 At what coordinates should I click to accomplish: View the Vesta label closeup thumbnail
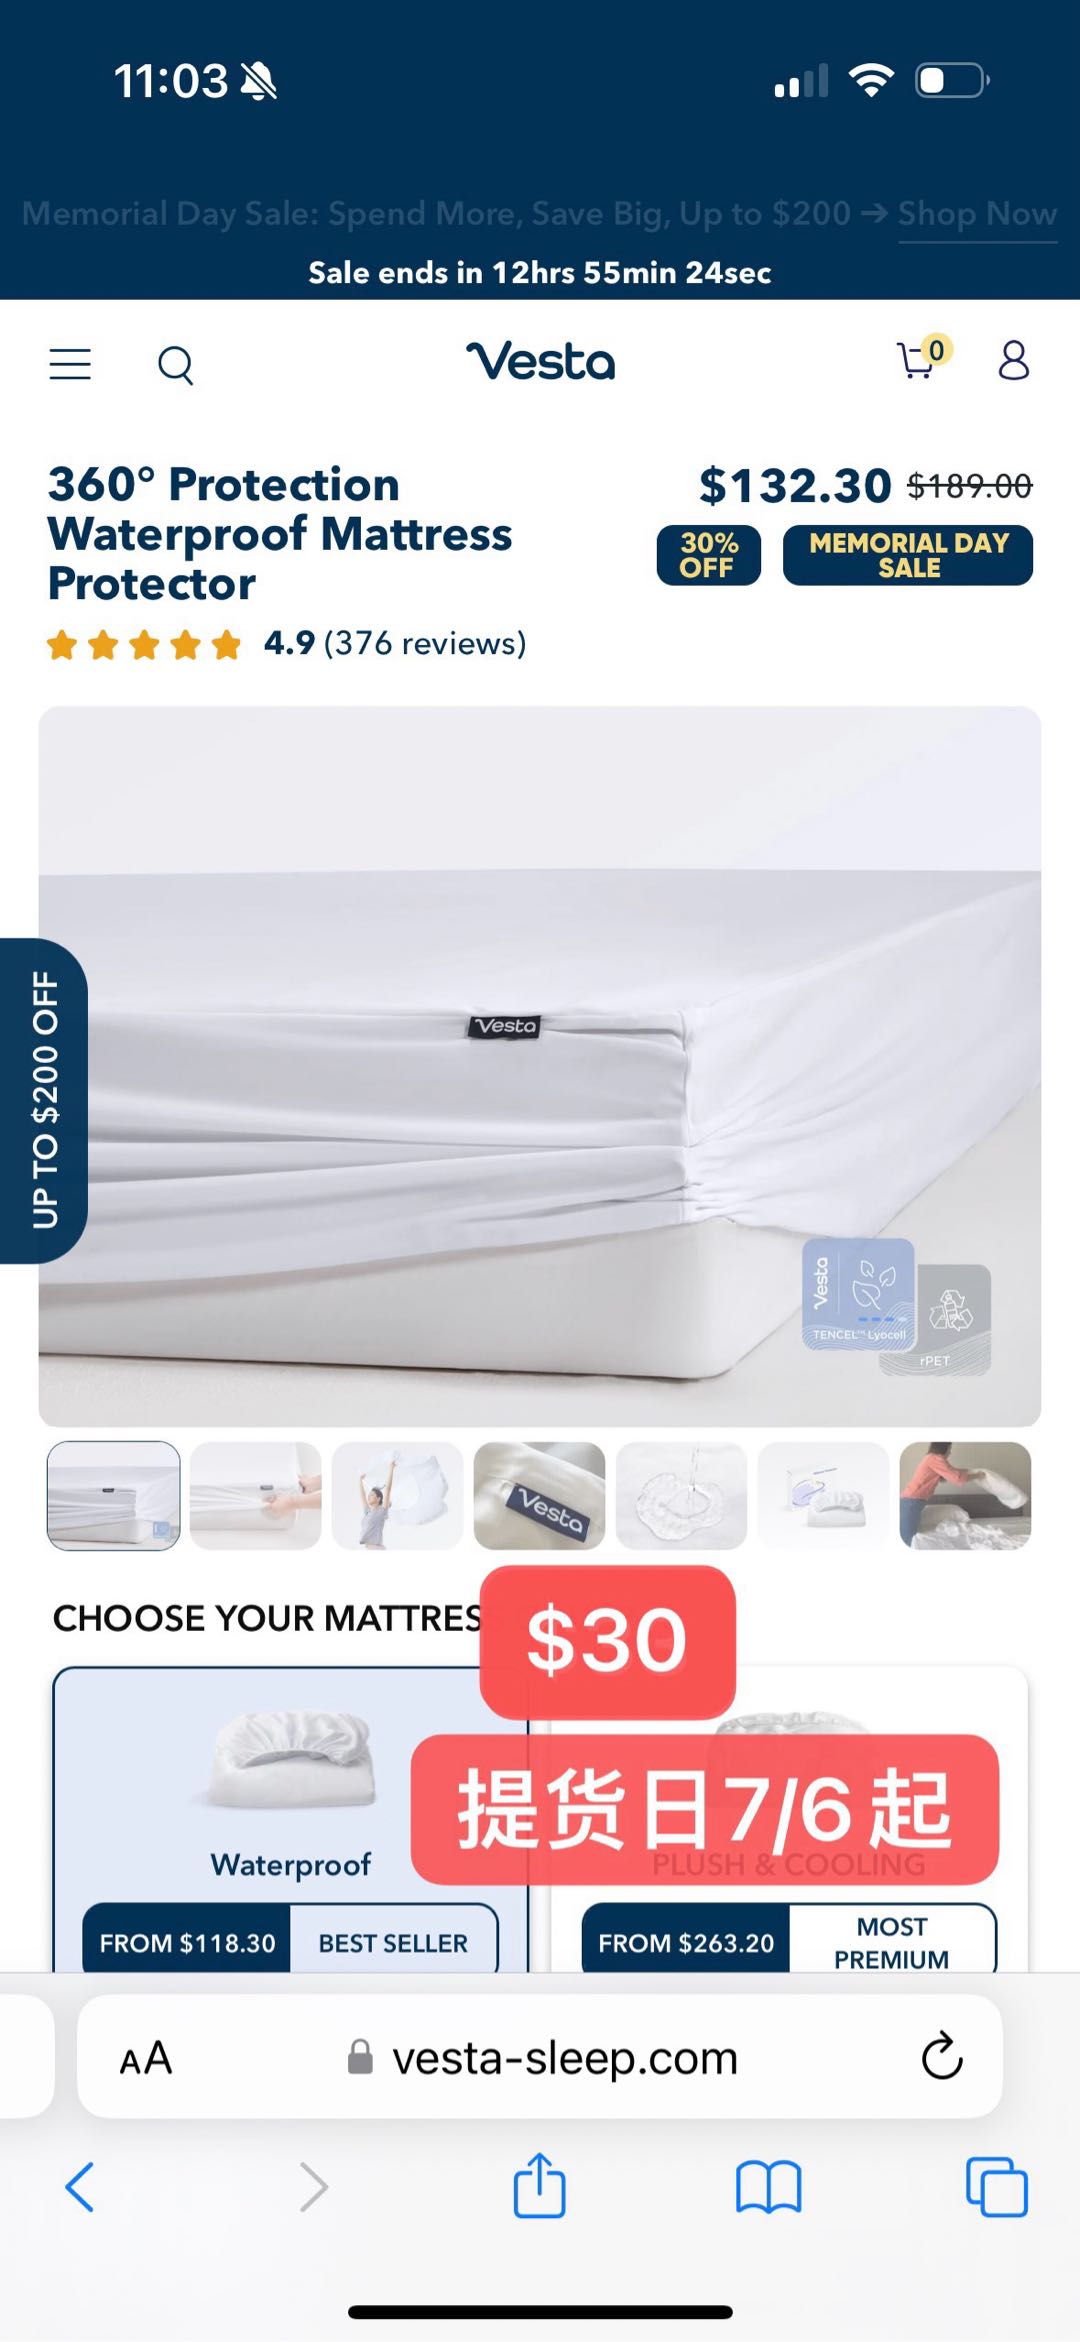pyautogui.click(x=540, y=1496)
